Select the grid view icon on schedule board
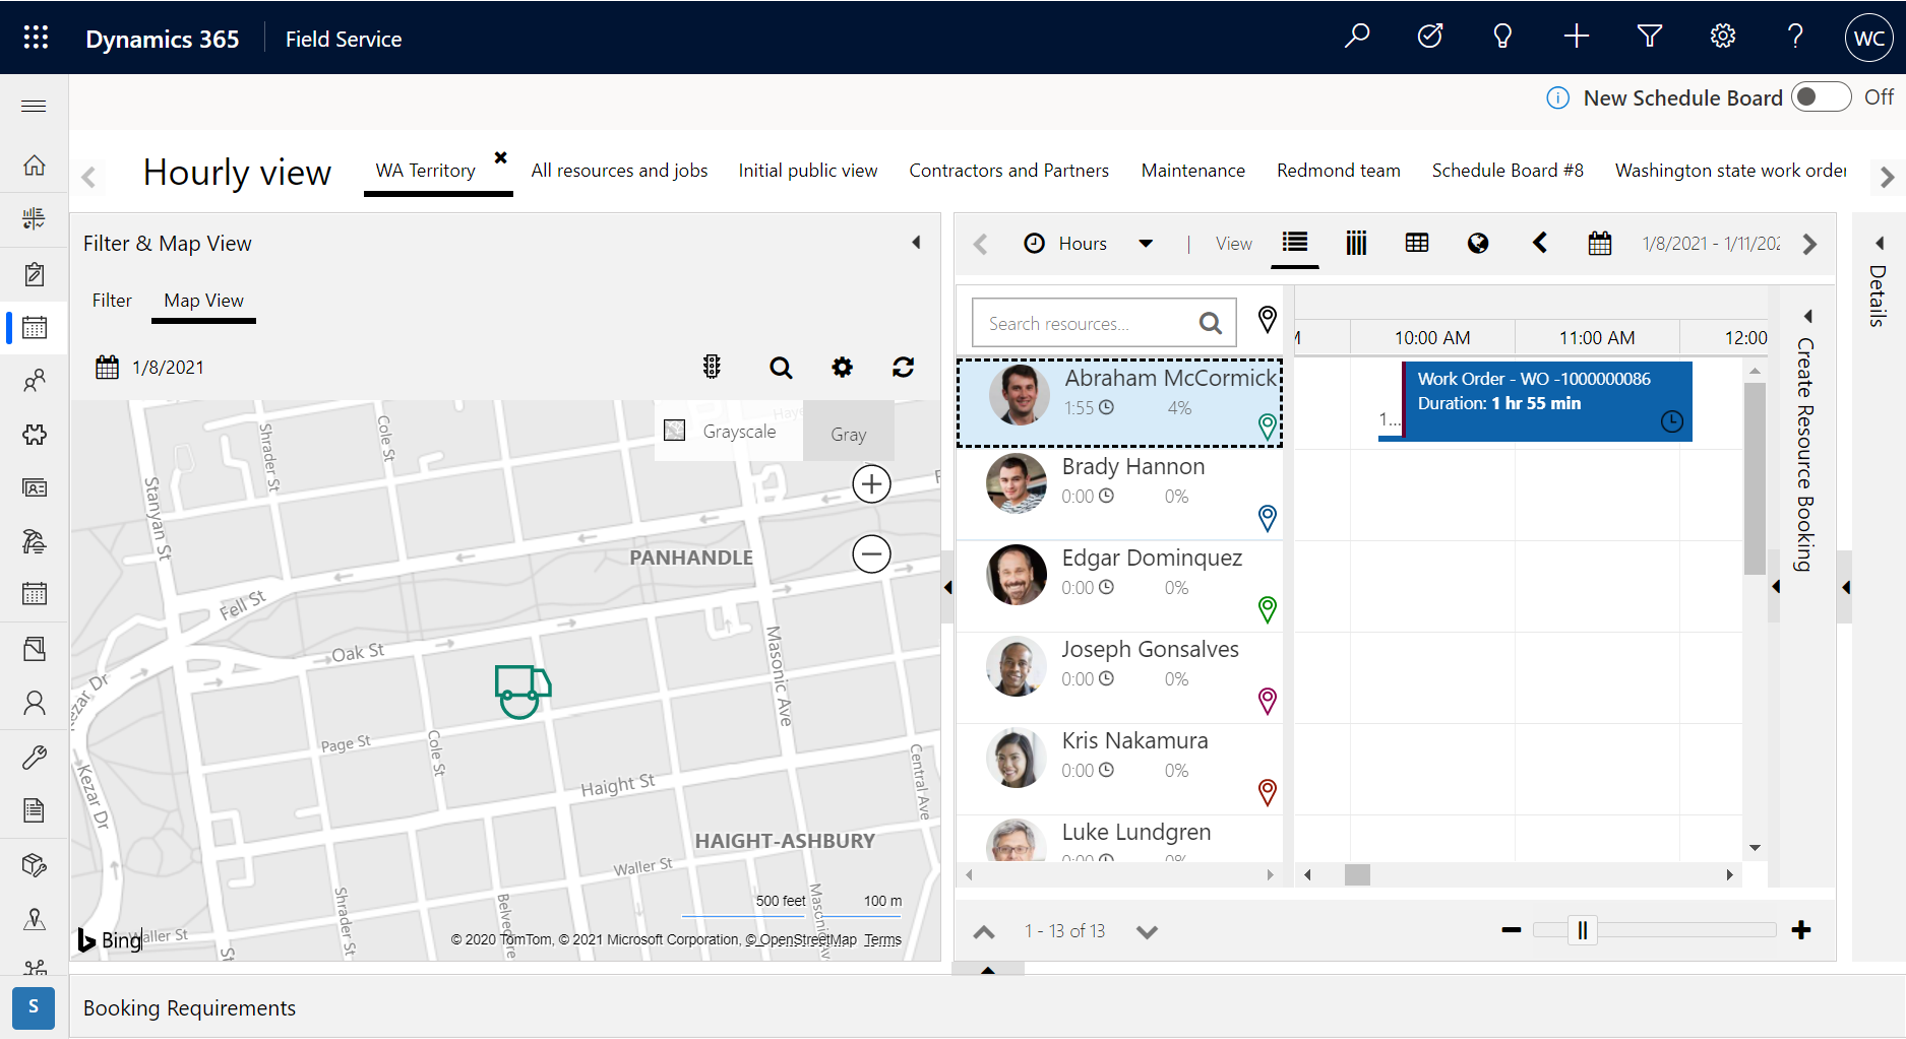The image size is (1906, 1039). pos(1417,243)
